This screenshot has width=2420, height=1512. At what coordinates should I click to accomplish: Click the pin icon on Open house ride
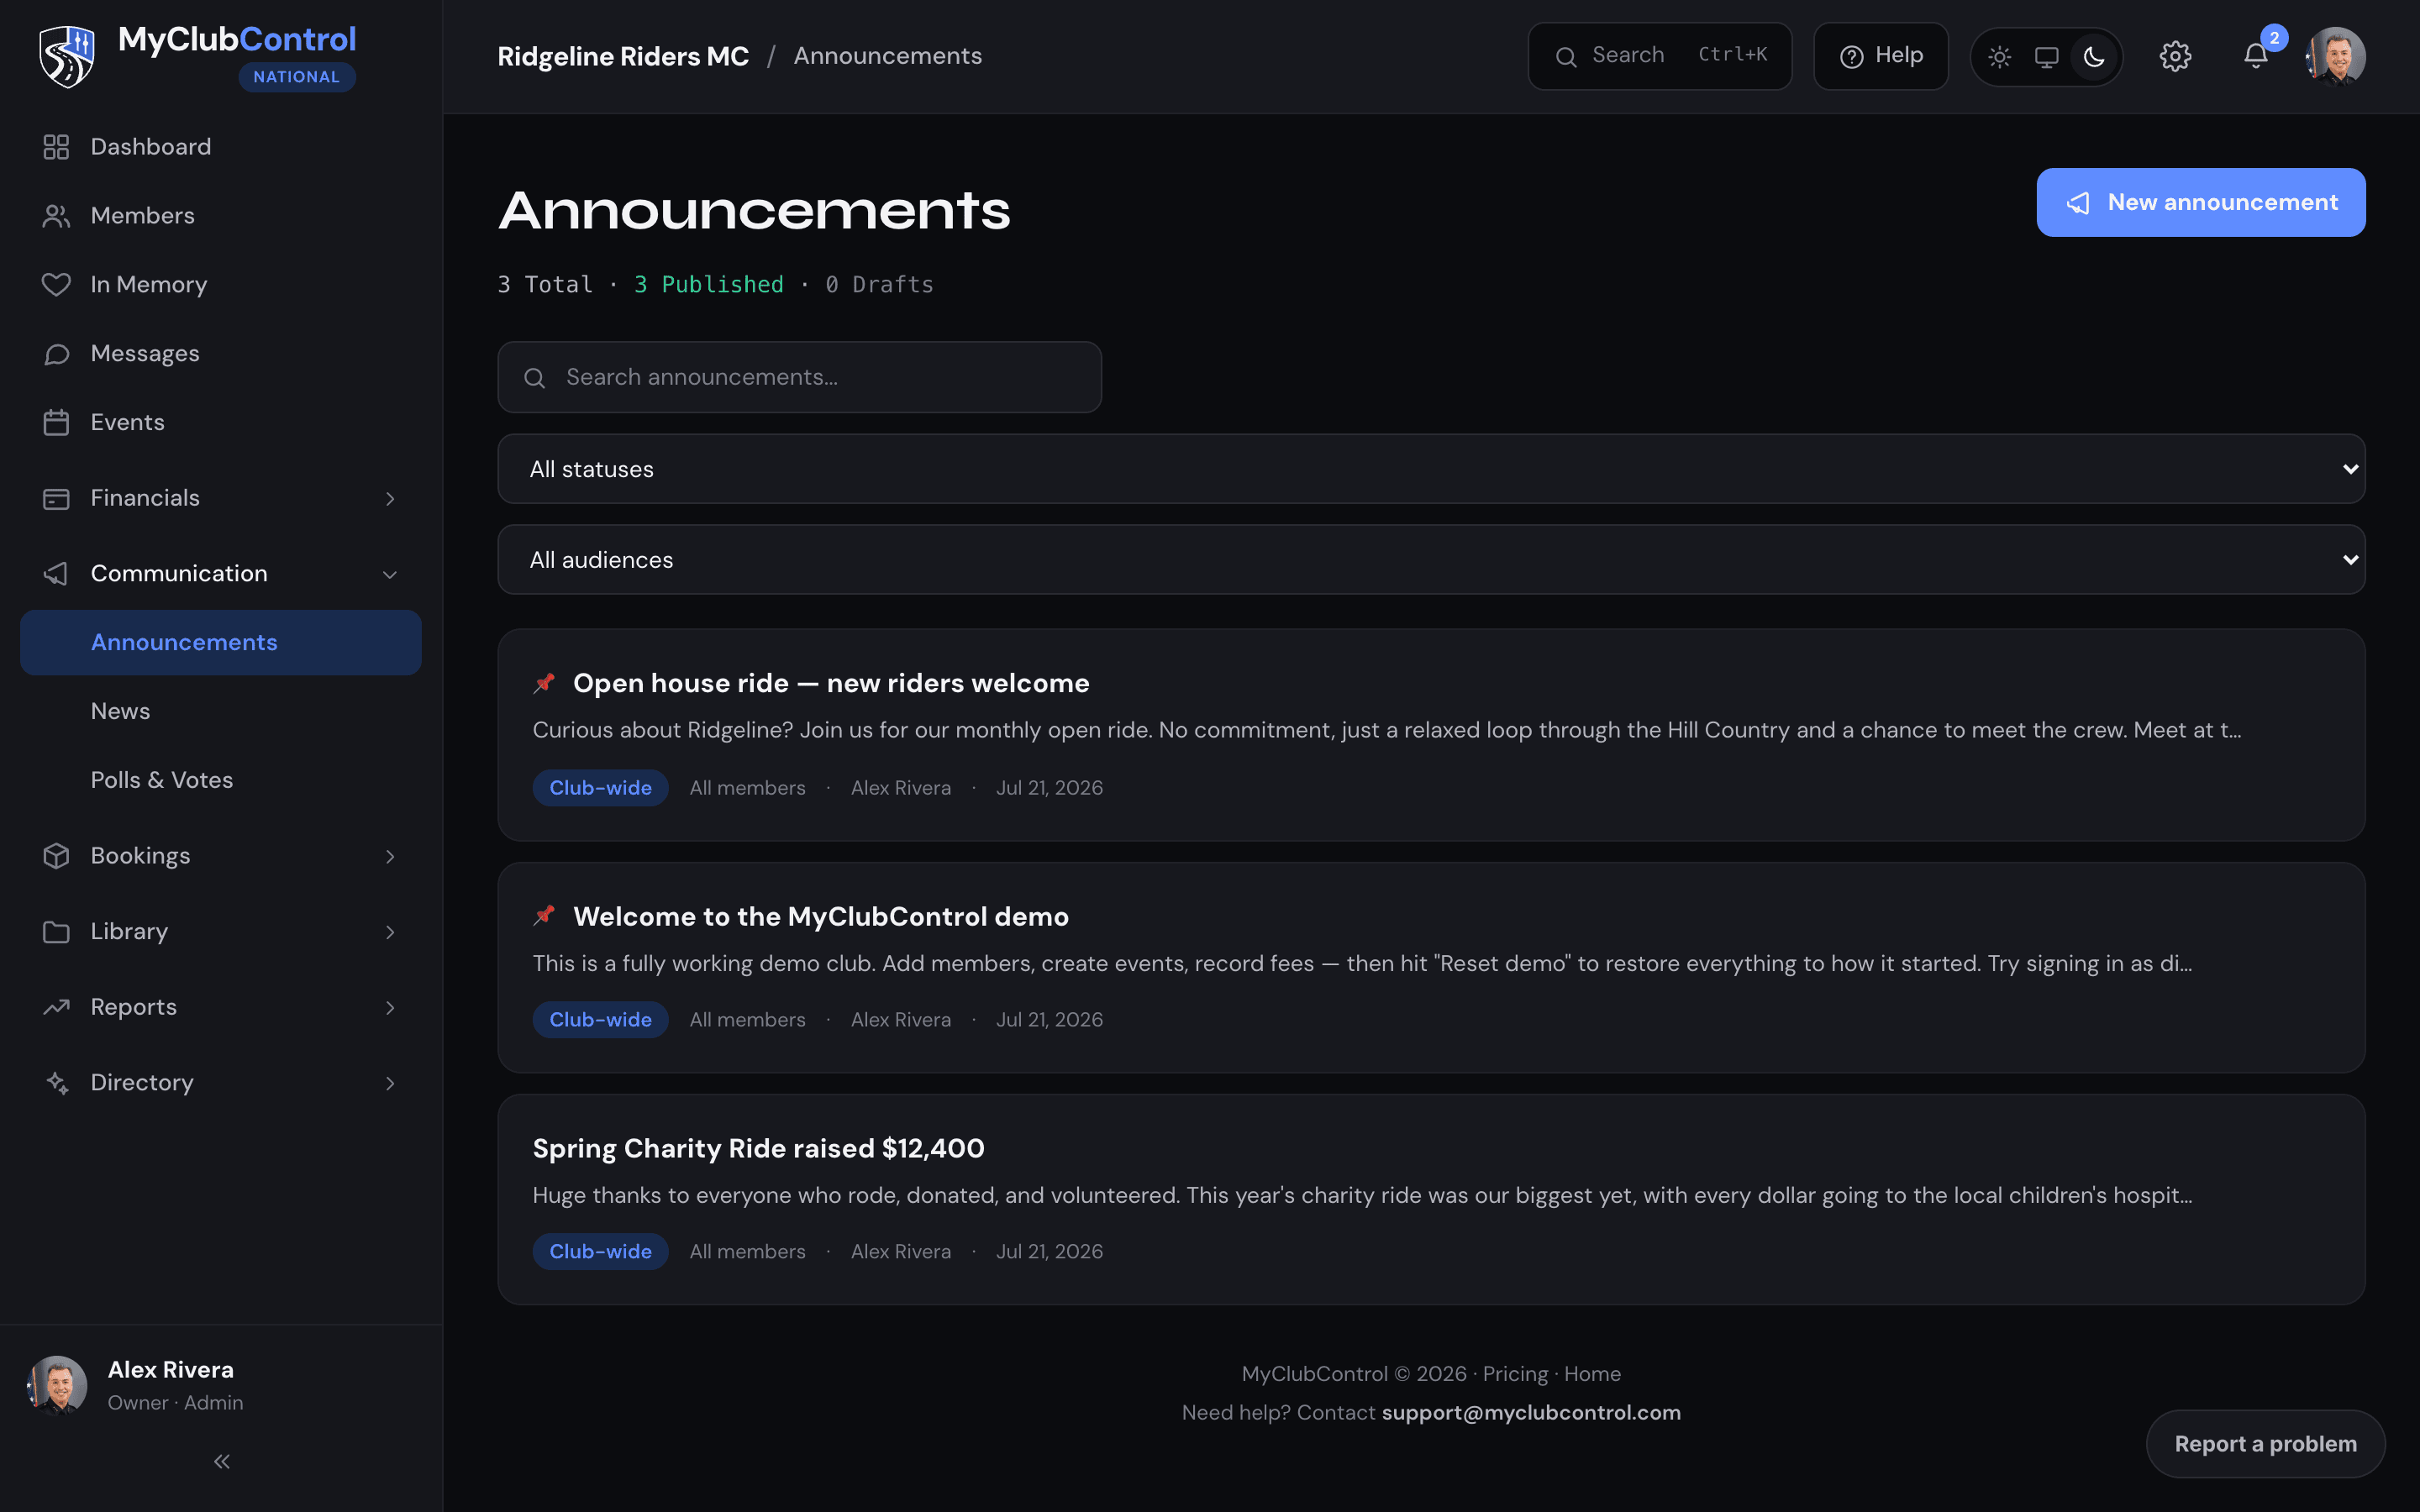tap(544, 683)
